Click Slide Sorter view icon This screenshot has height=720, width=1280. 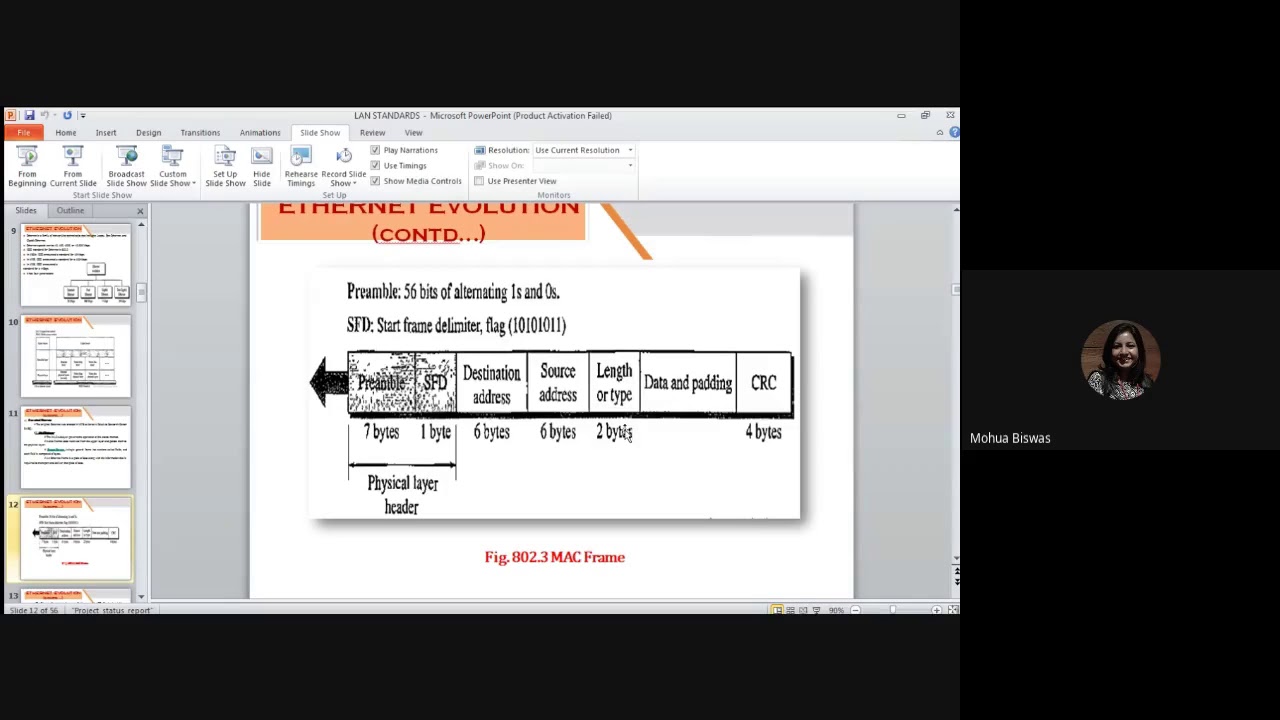(790, 610)
